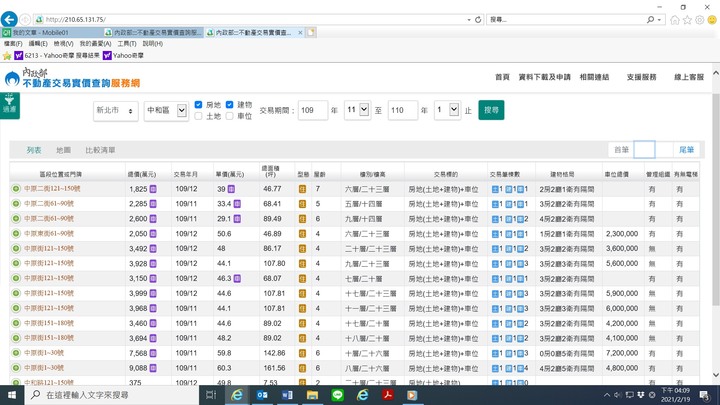Click the vertical page scrollbar thumb
This screenshot has height=405, width=720.
[x=716, y=199]
